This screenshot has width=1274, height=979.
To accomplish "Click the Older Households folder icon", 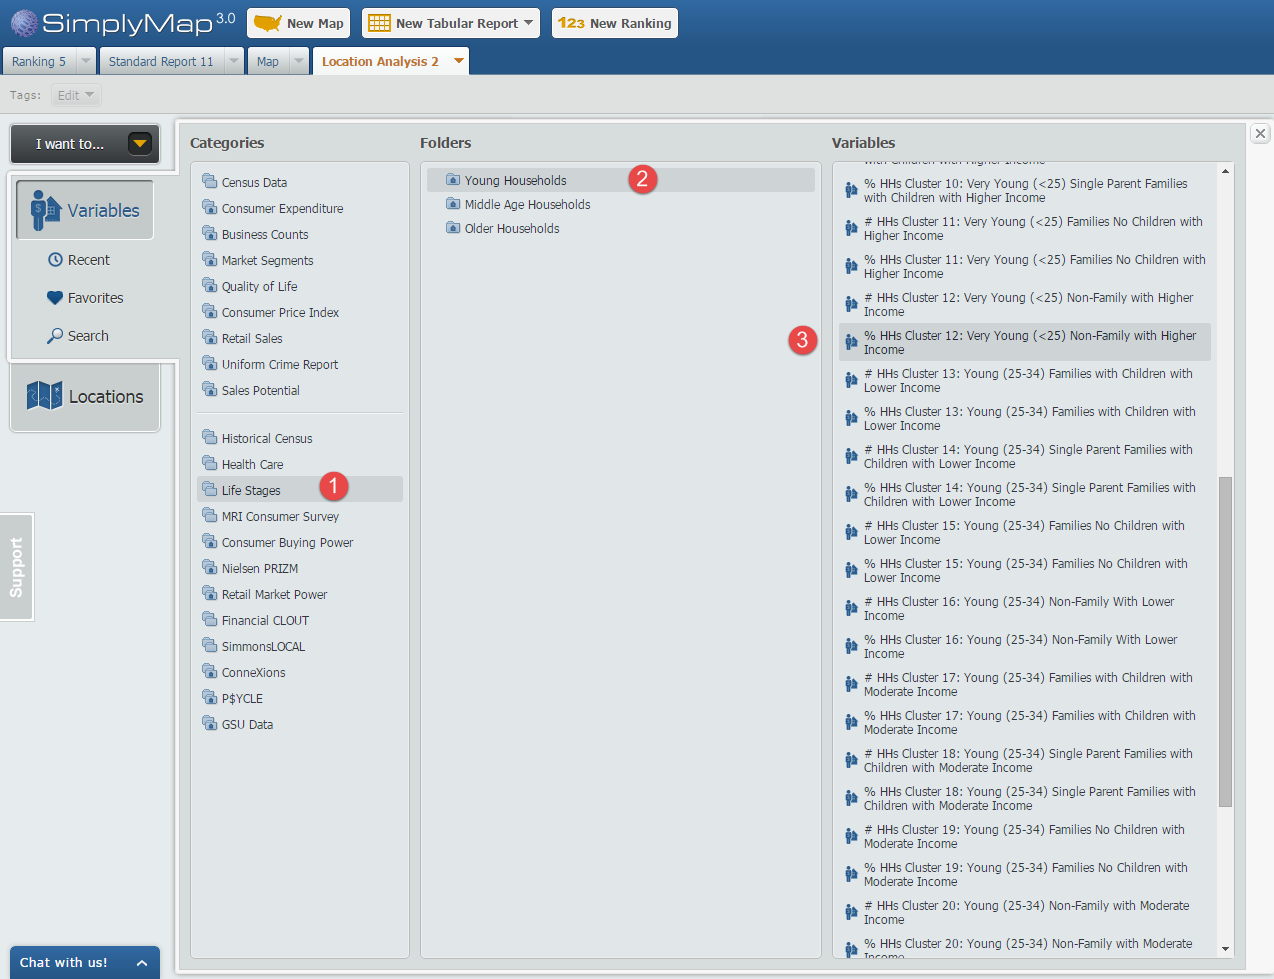I will (x=453, y=228).
